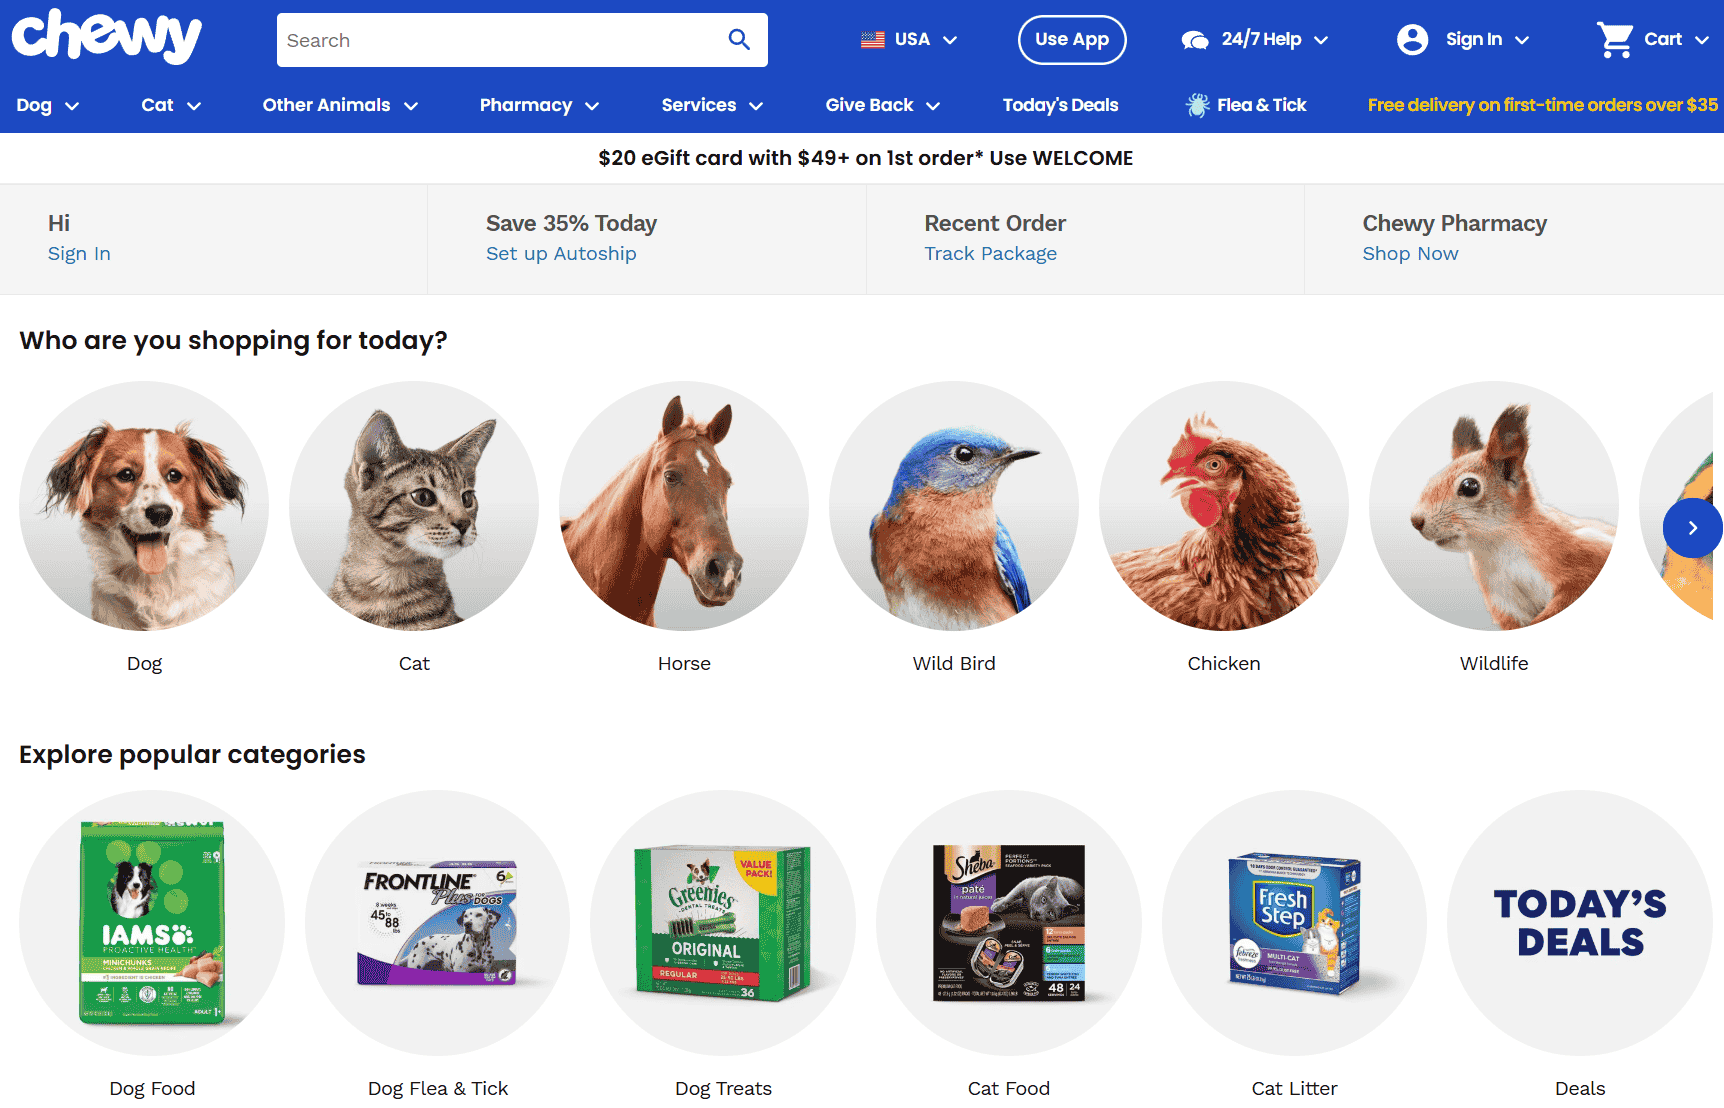Expand the Give Back dropdown

[882, 104]
